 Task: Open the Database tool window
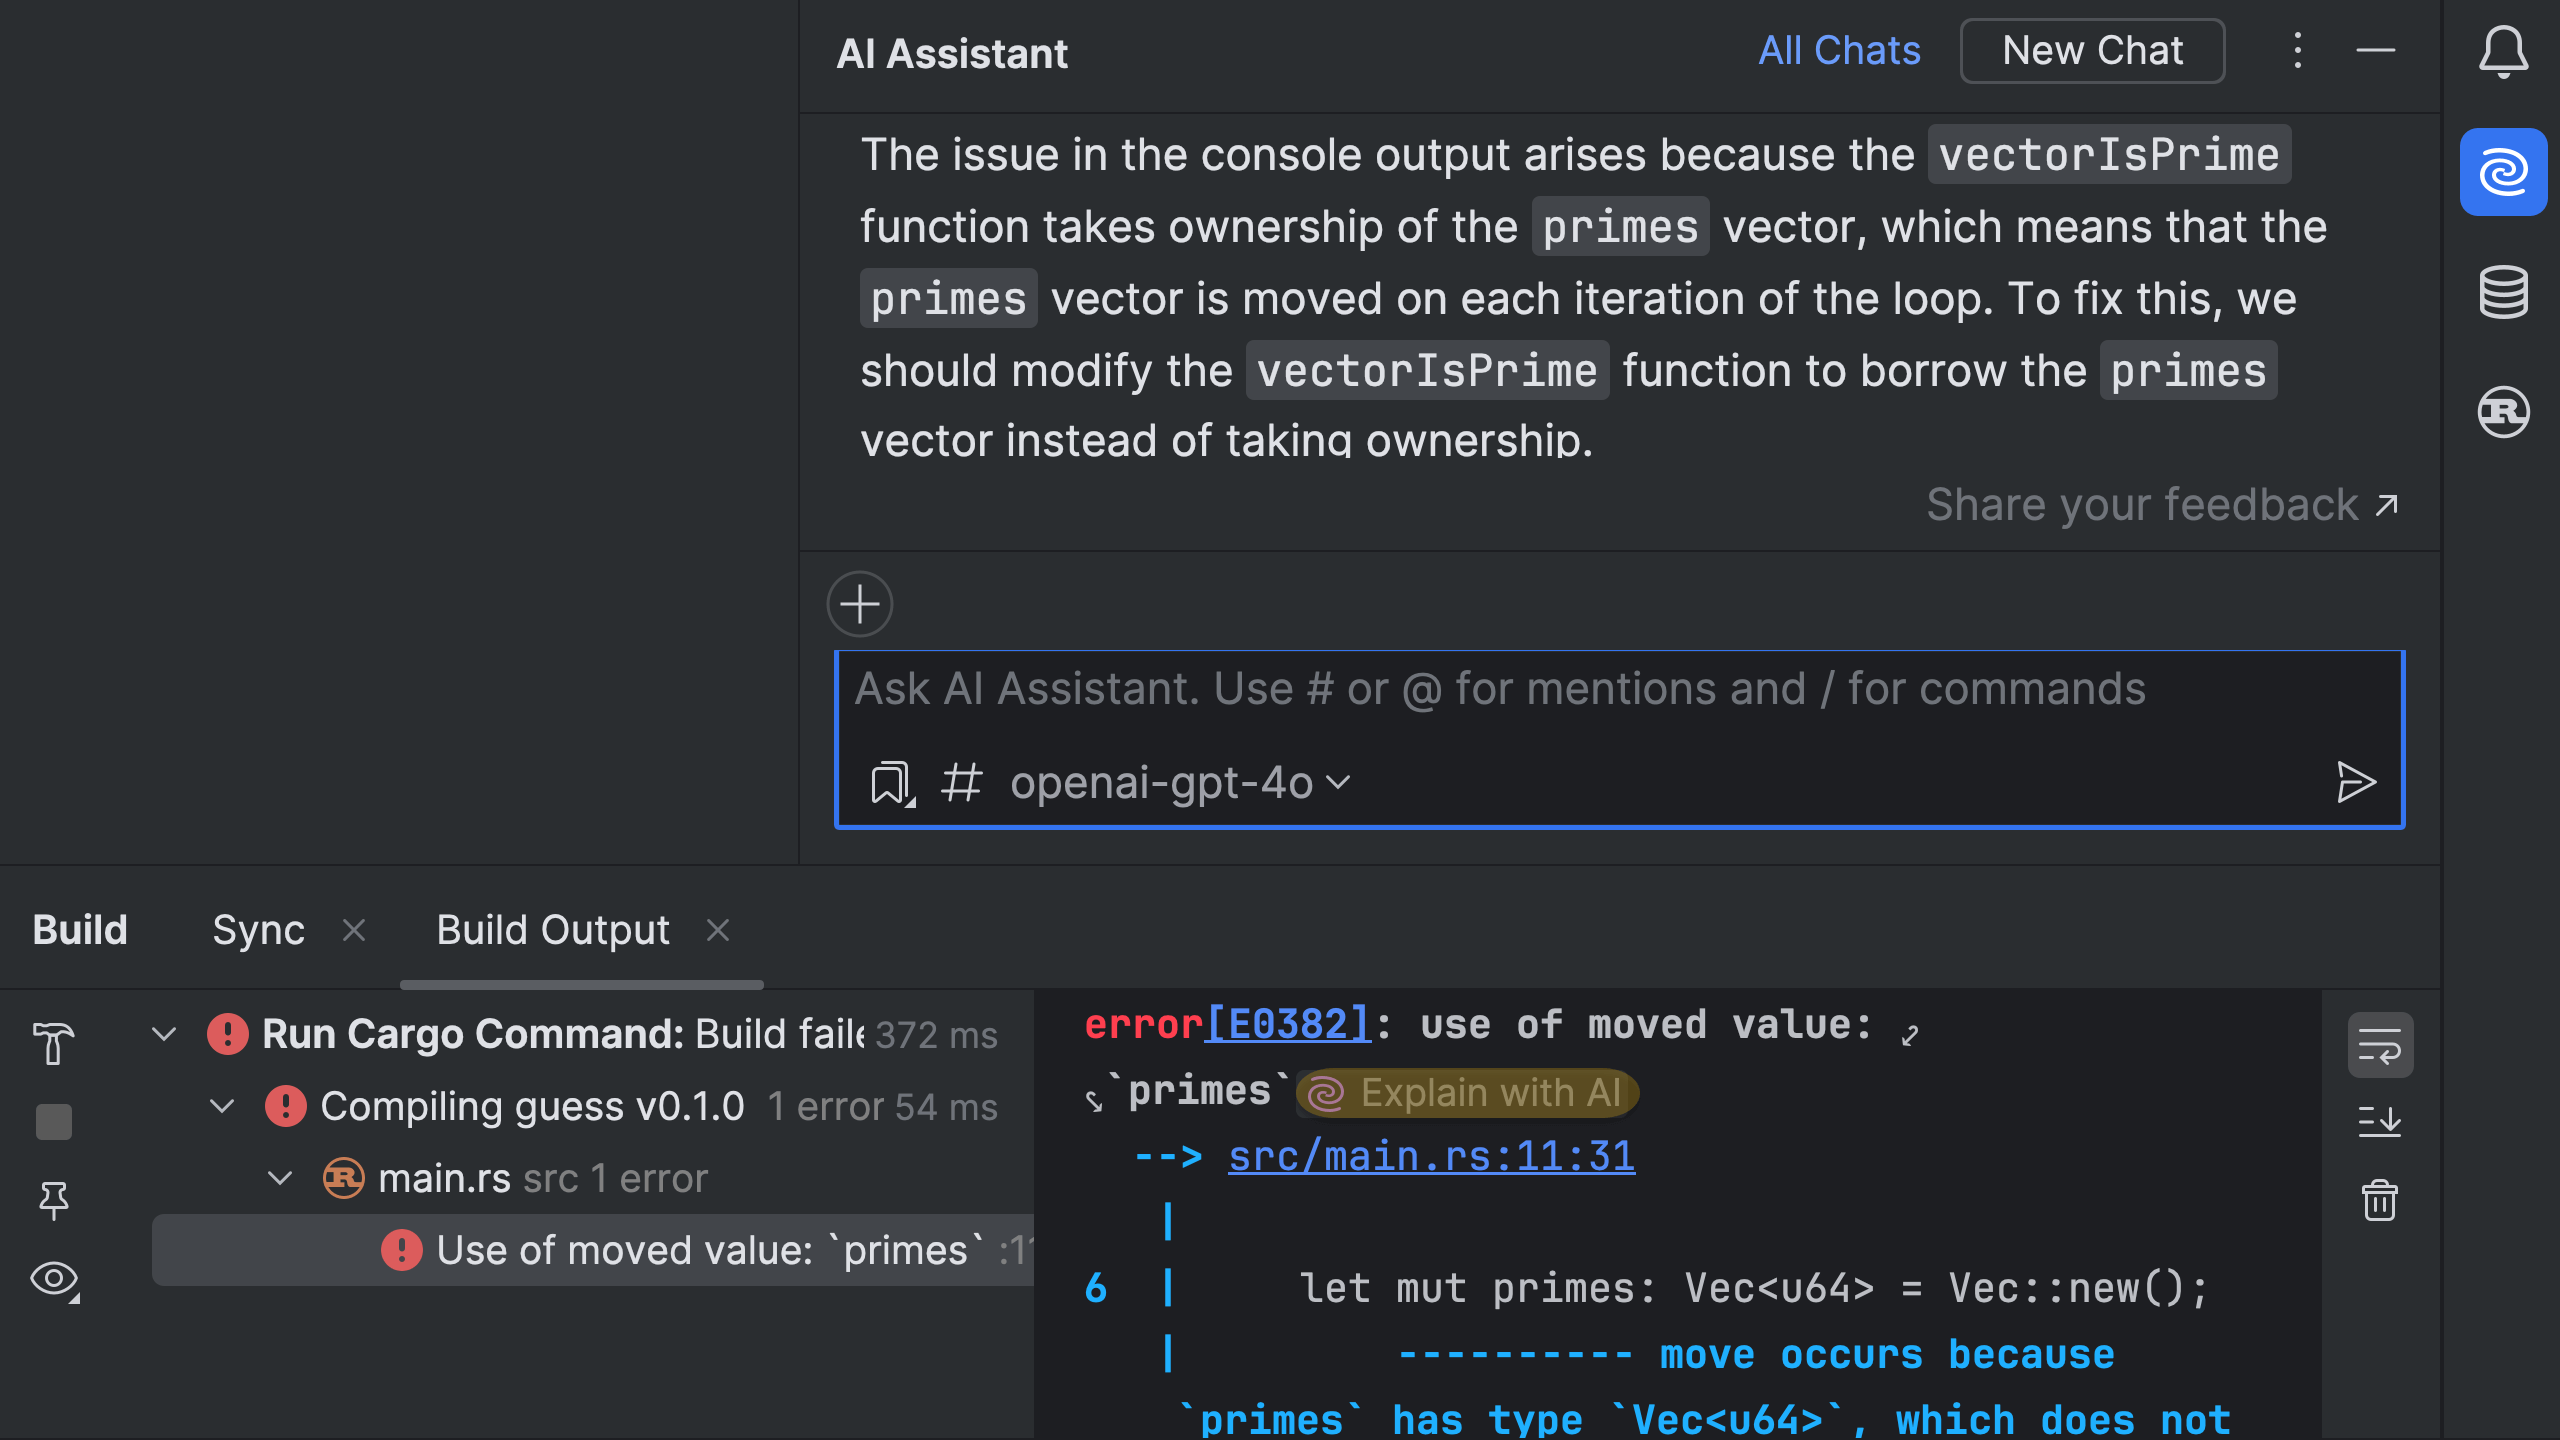[x=2503, y=292]
